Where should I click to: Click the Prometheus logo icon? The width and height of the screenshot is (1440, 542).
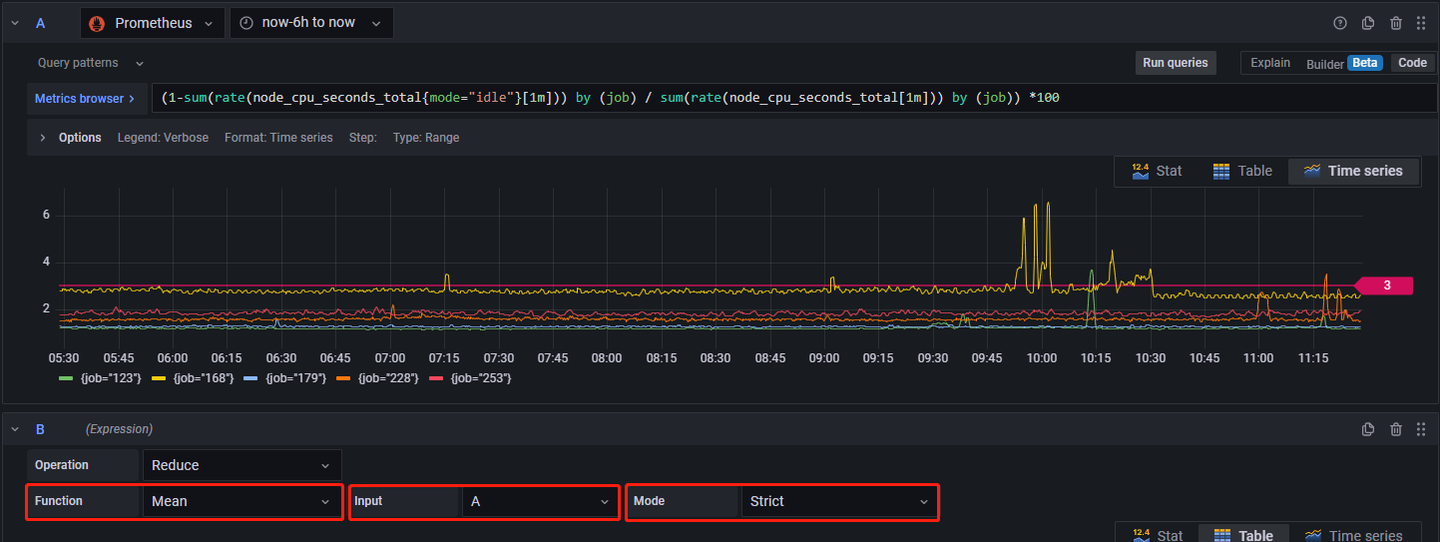(x=97, y=23)
